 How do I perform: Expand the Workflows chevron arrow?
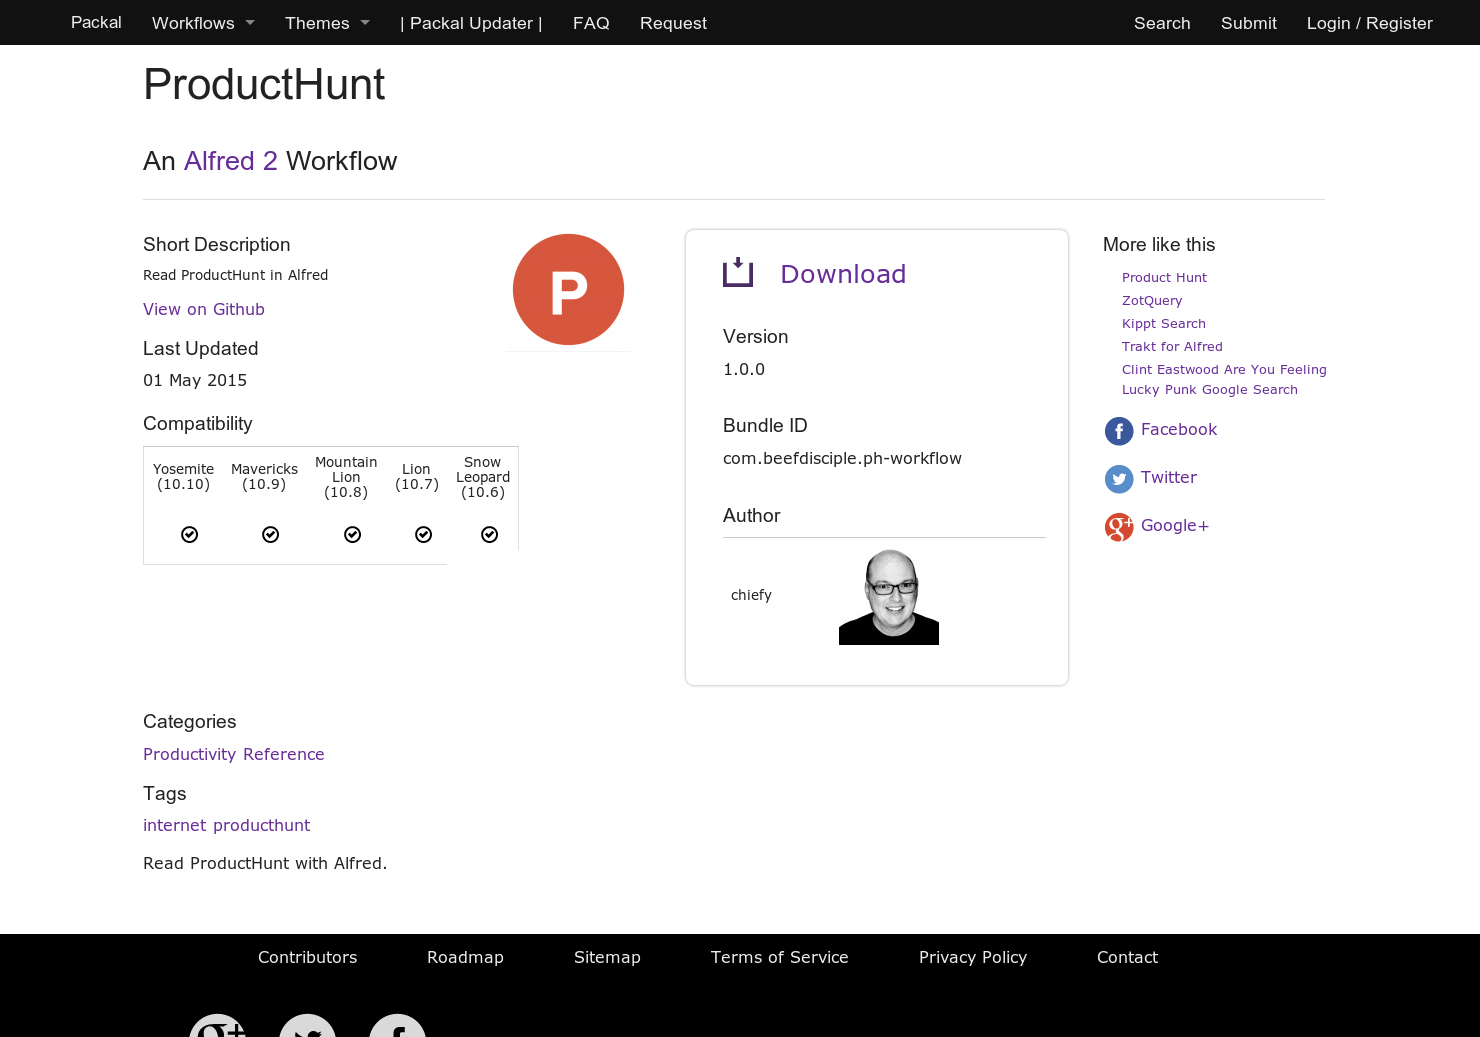coord(249,22)
